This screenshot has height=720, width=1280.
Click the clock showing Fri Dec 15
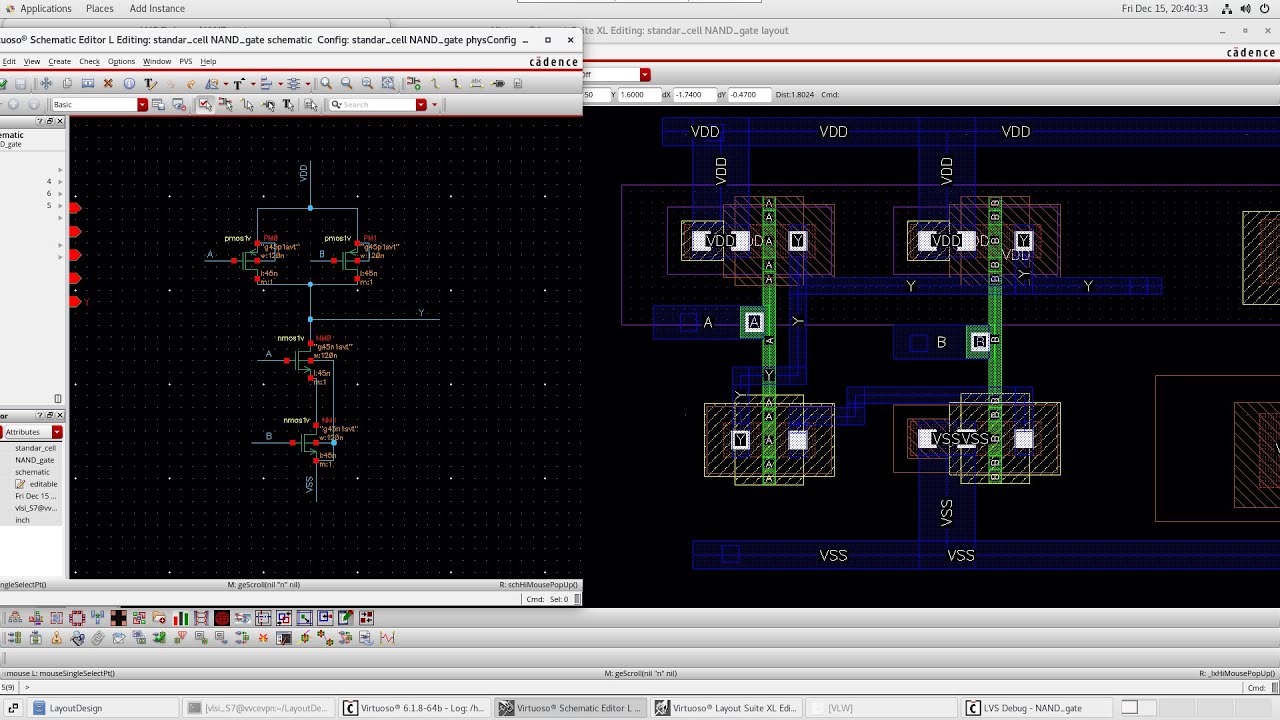[x=1165, y=8]
